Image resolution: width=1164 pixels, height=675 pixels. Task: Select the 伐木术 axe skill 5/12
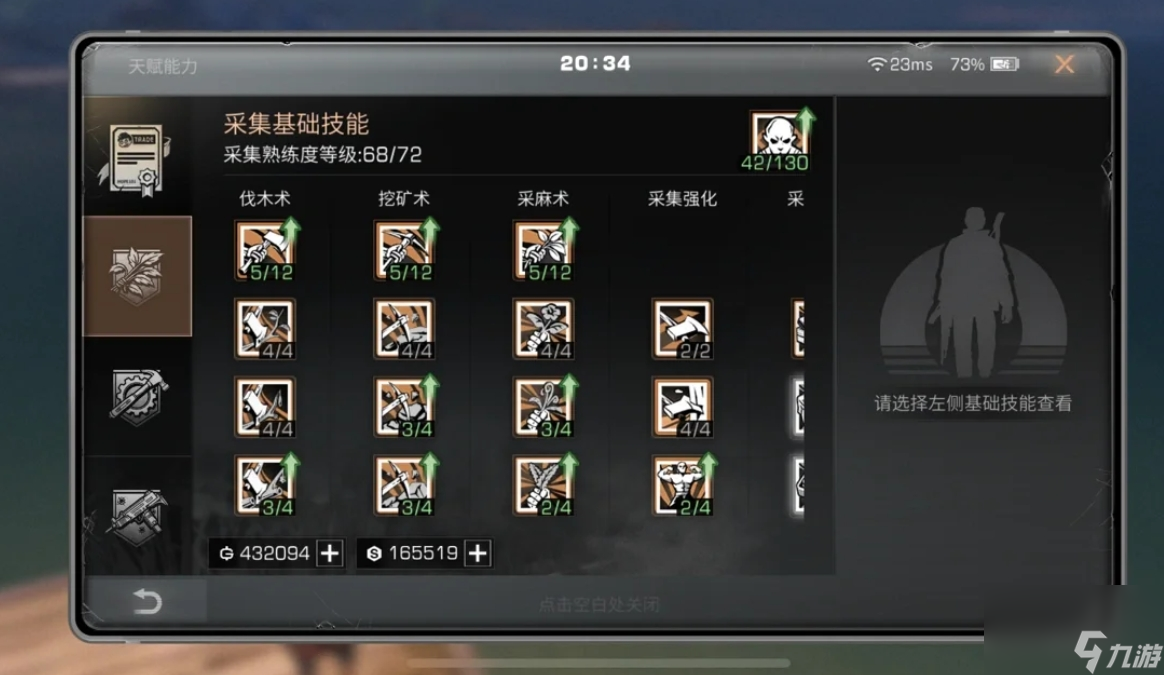(266, 250)
